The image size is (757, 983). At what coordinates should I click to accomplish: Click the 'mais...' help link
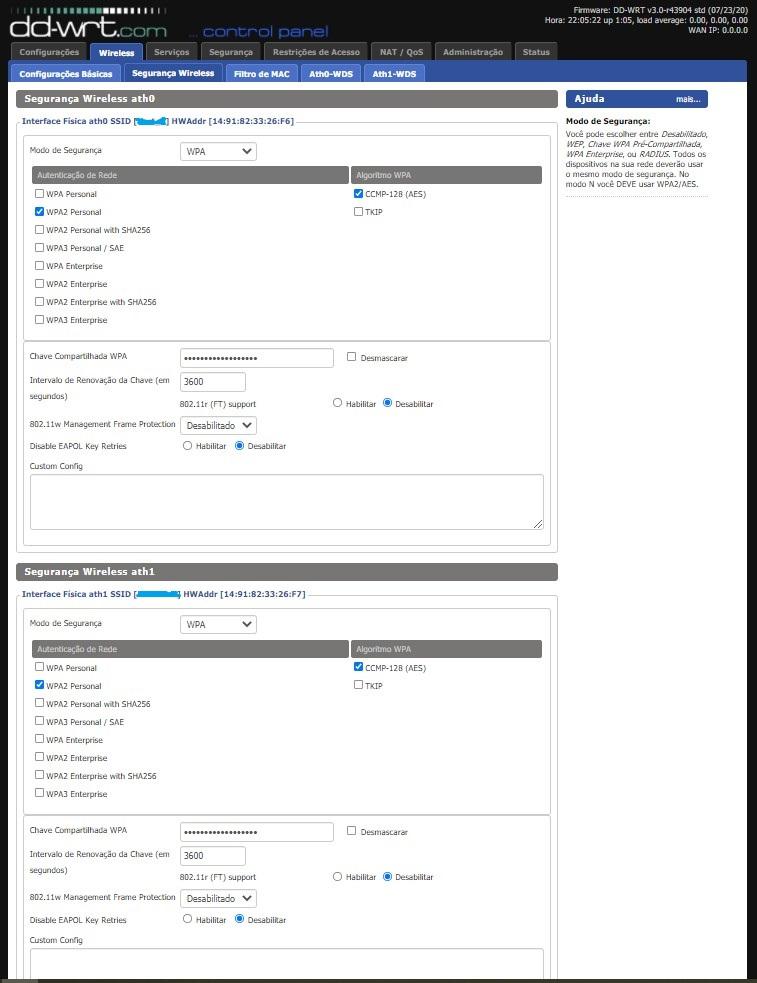click(x=687, y=99)
